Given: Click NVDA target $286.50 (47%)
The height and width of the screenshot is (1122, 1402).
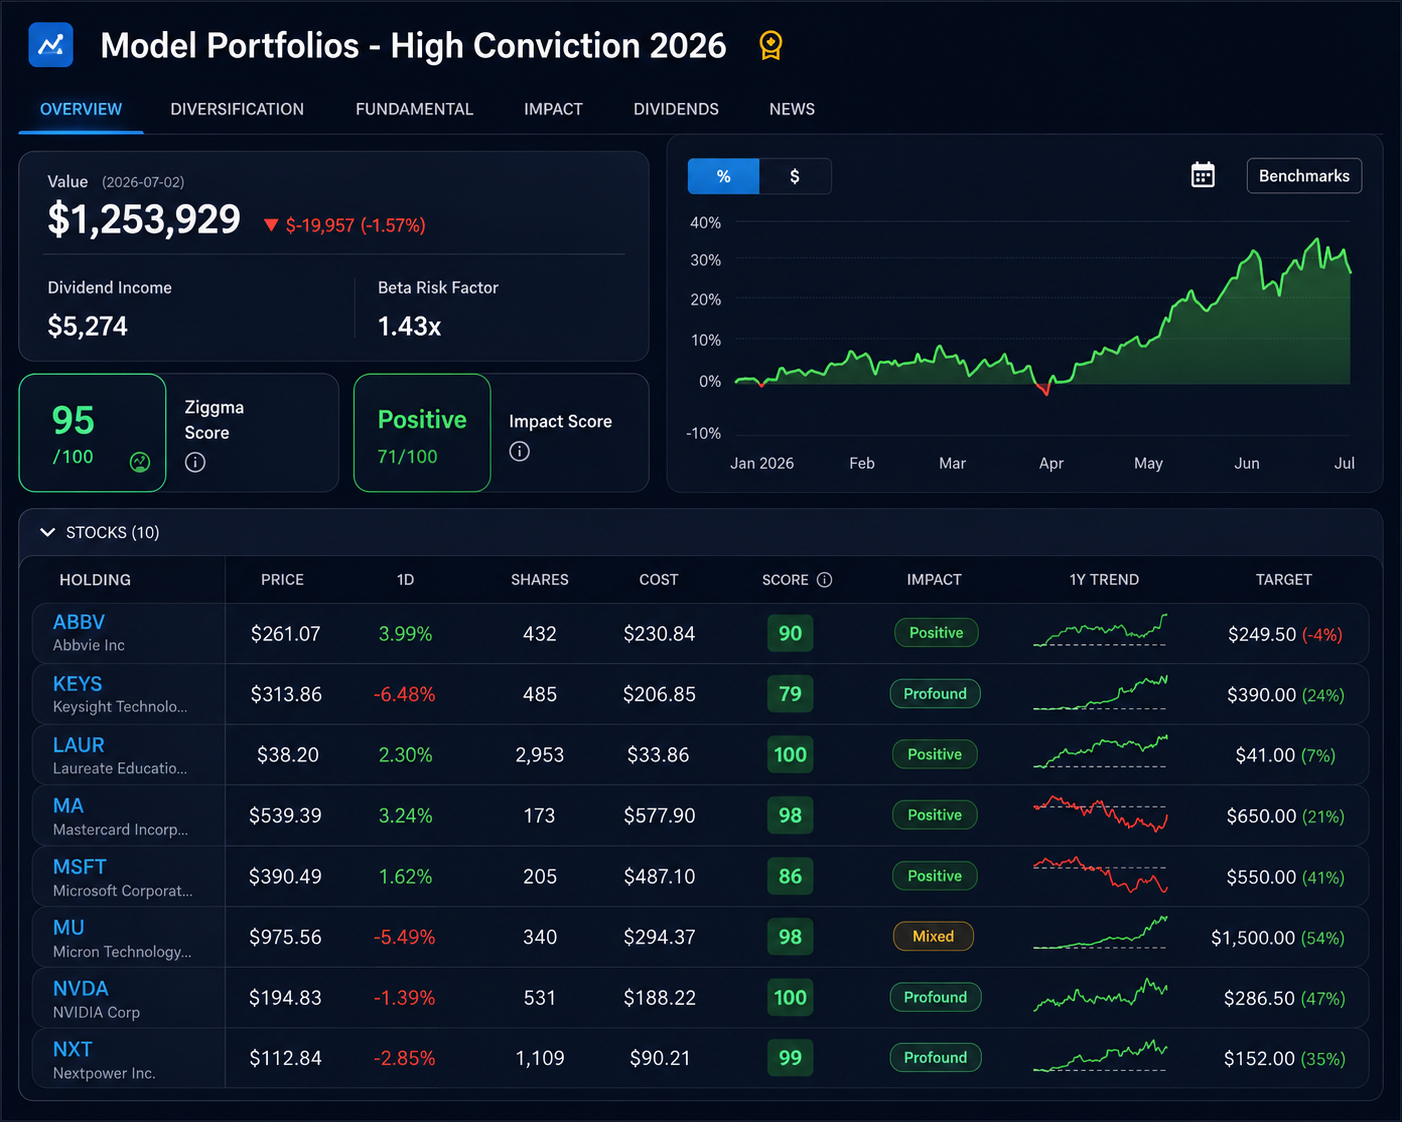Looking at the screenshot, I should (x=1284, y=999).
